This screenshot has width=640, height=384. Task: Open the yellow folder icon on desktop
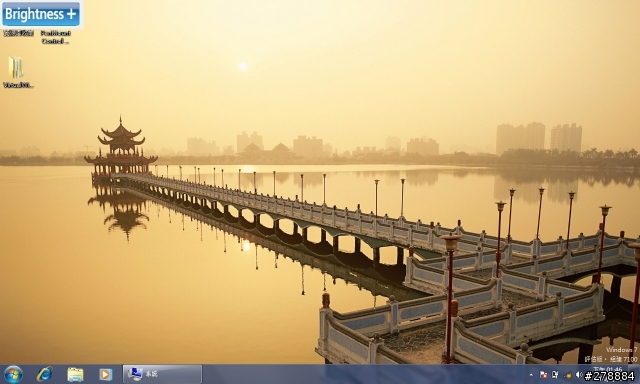(16, 67)
